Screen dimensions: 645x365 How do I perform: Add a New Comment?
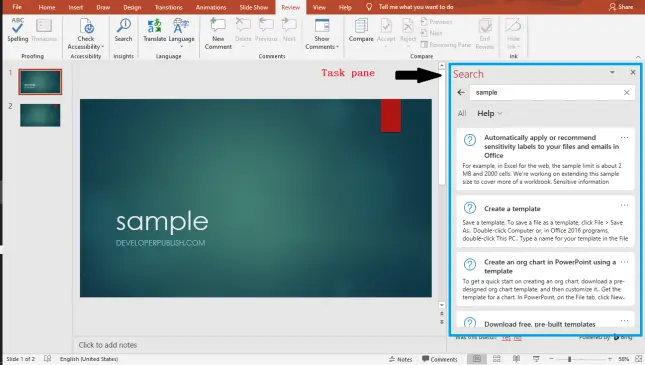[x=218, y=34]
